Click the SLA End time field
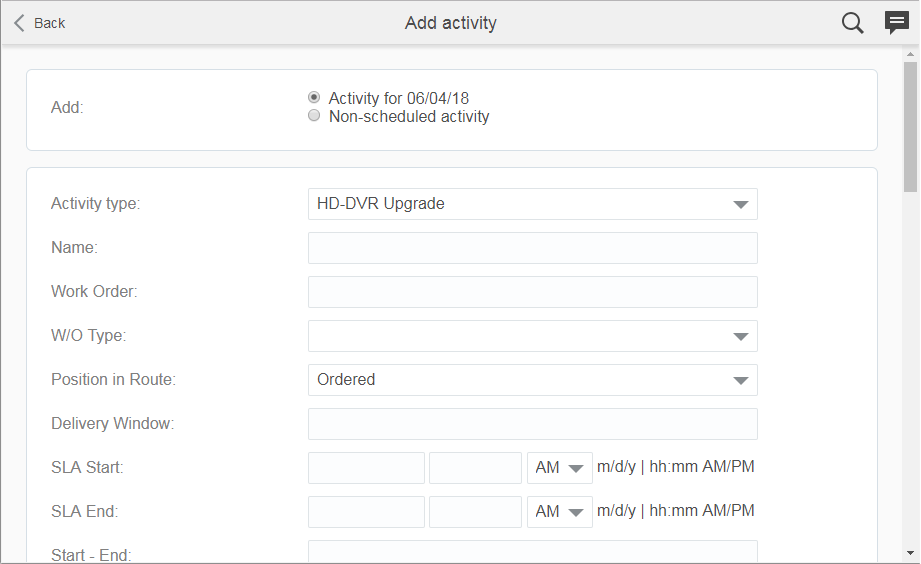921x564 pixels. point(475,512)
